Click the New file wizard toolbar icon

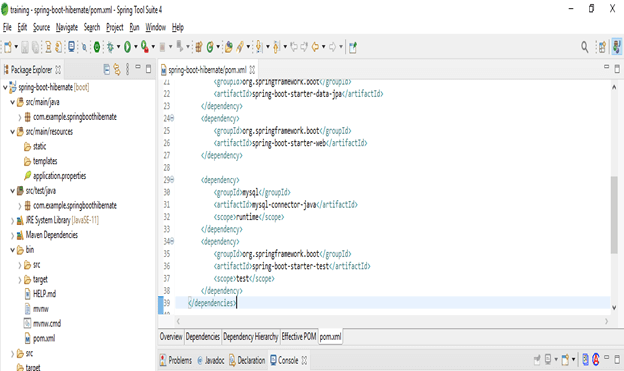(x=8, y=47)
